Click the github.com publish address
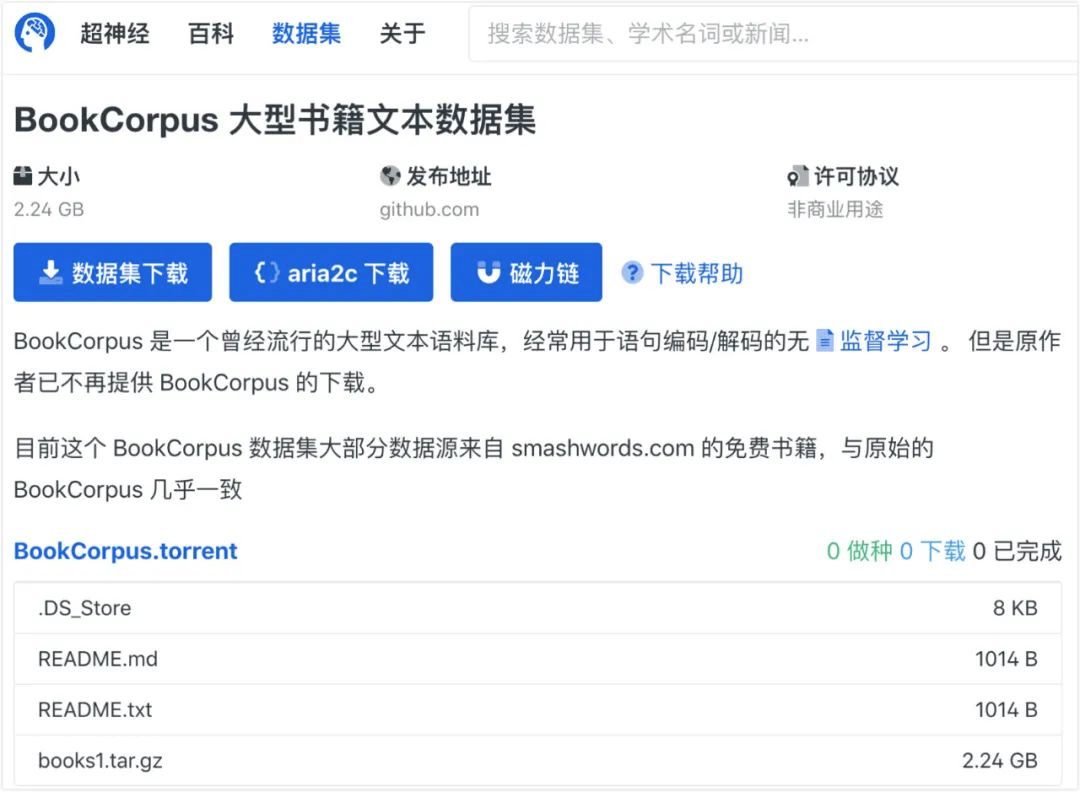Screen dimensions: 1080x792 (x=429, y=209)
